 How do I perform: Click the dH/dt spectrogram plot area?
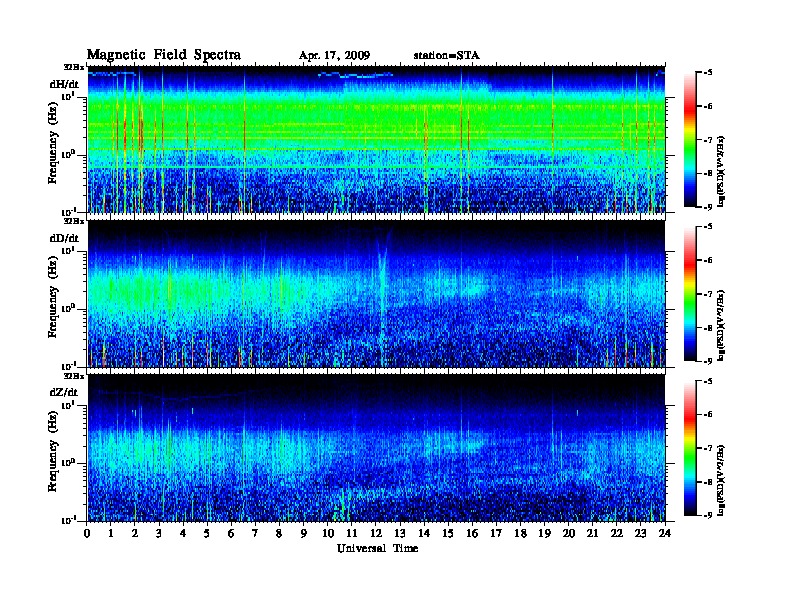(376, 139)
